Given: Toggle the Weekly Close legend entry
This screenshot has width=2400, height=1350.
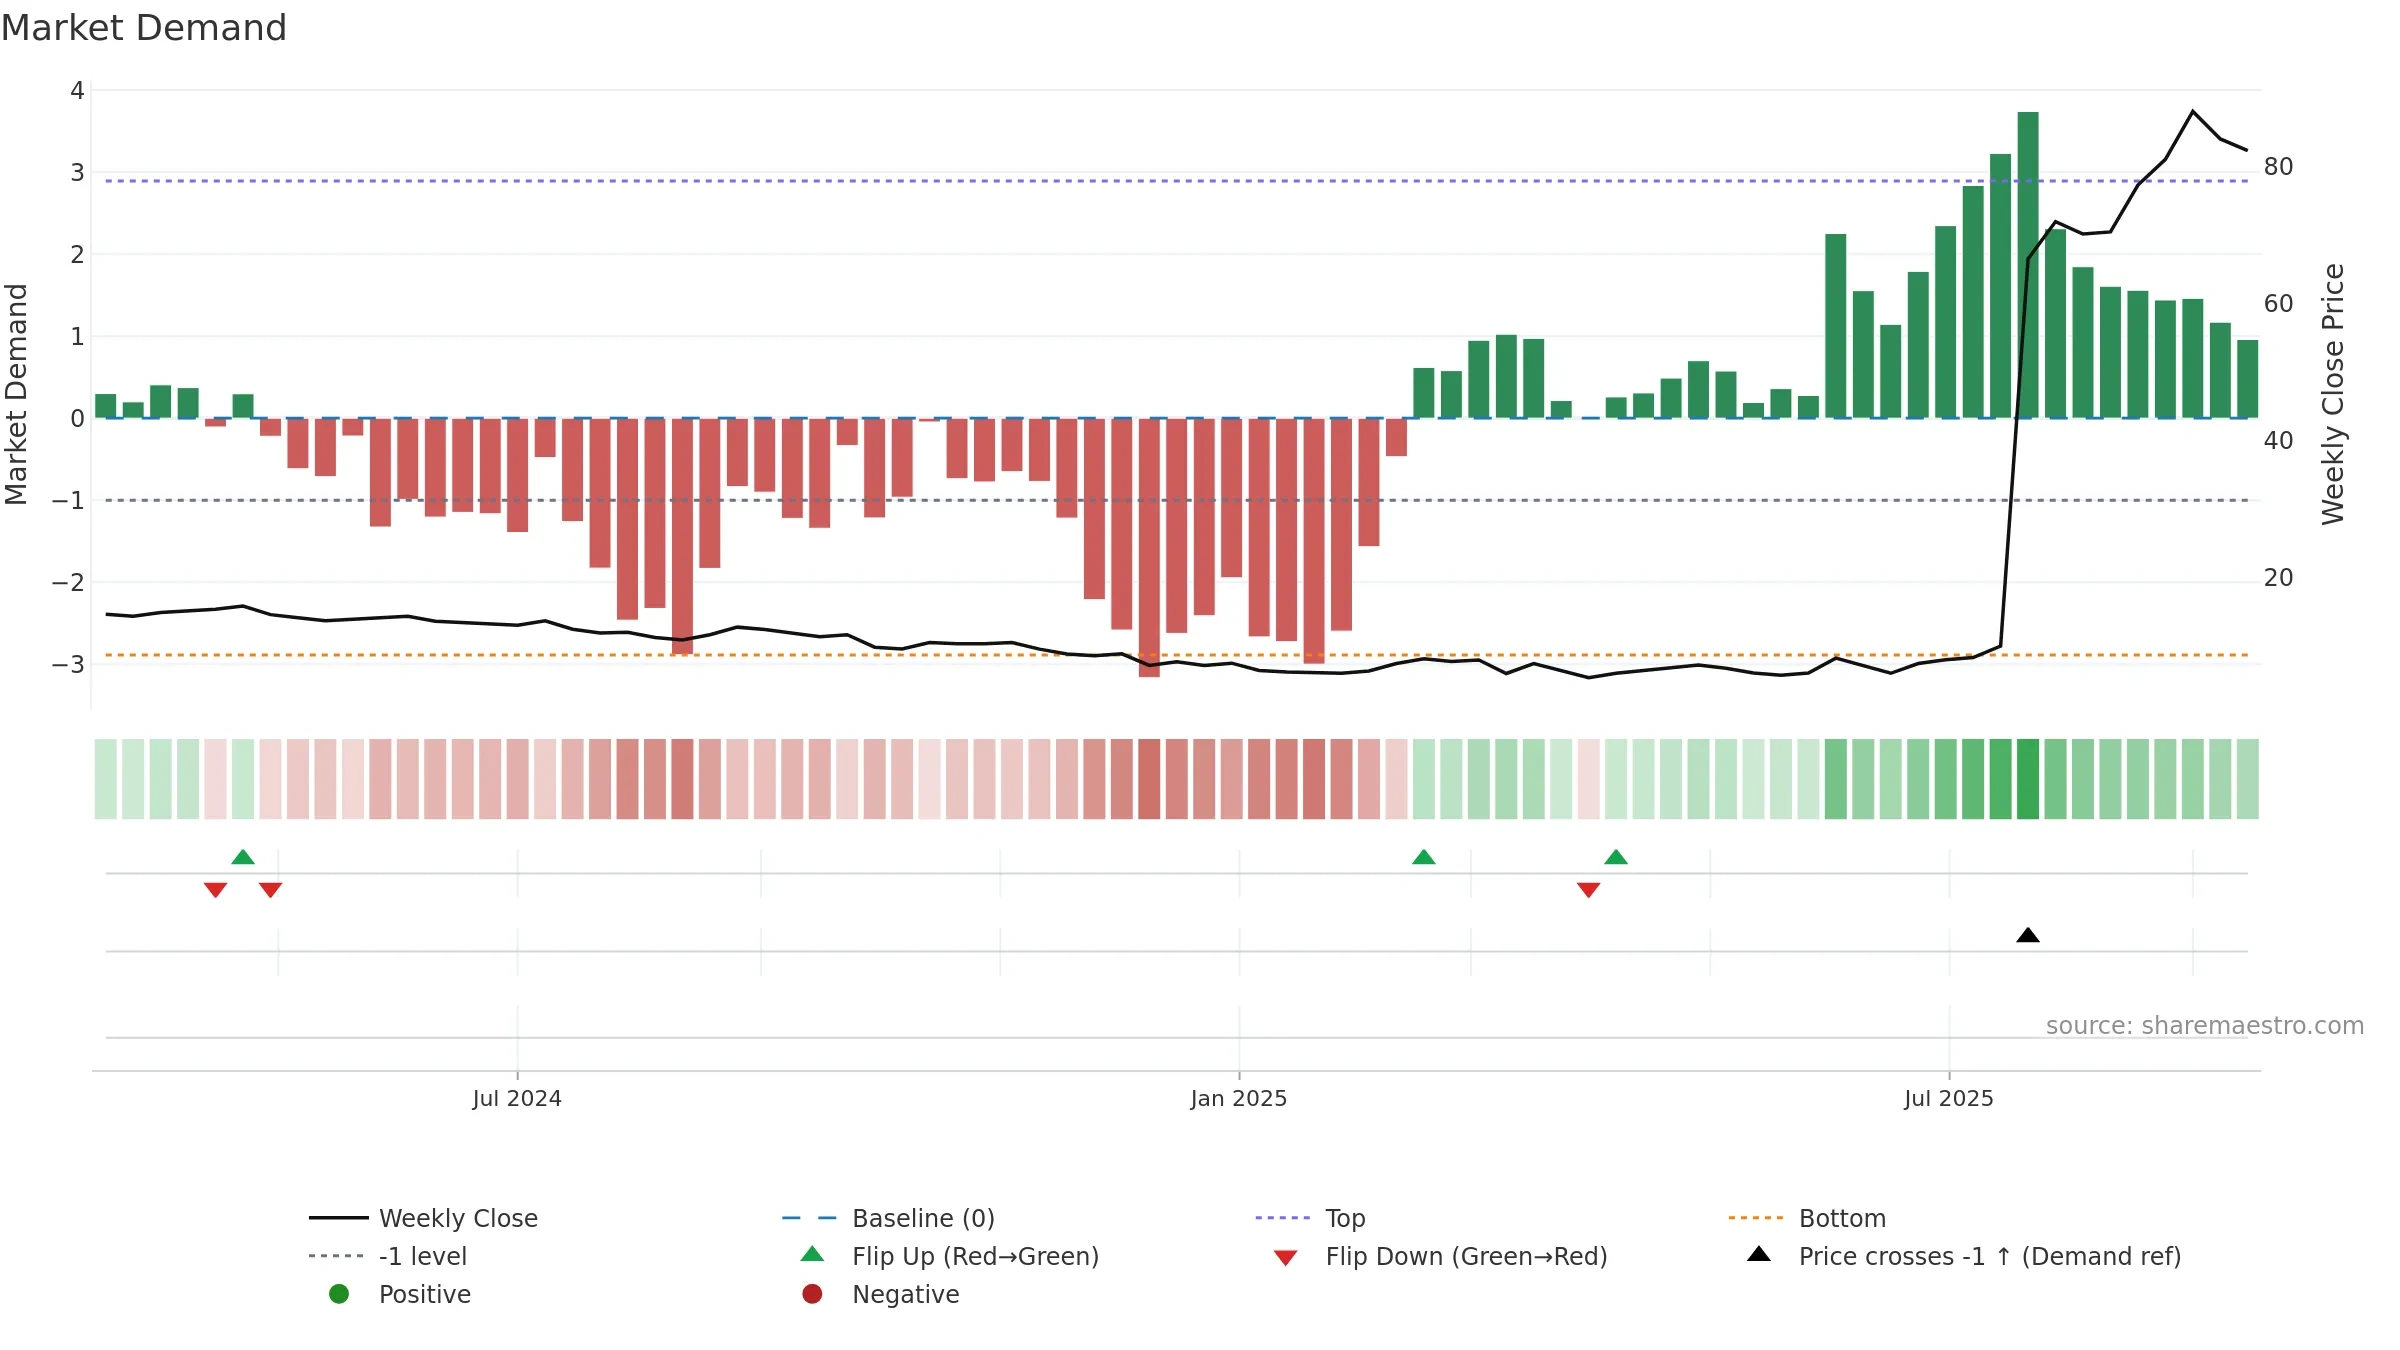Looking at the screenshot, I should pyautogui.click(x=423, y=1218).
